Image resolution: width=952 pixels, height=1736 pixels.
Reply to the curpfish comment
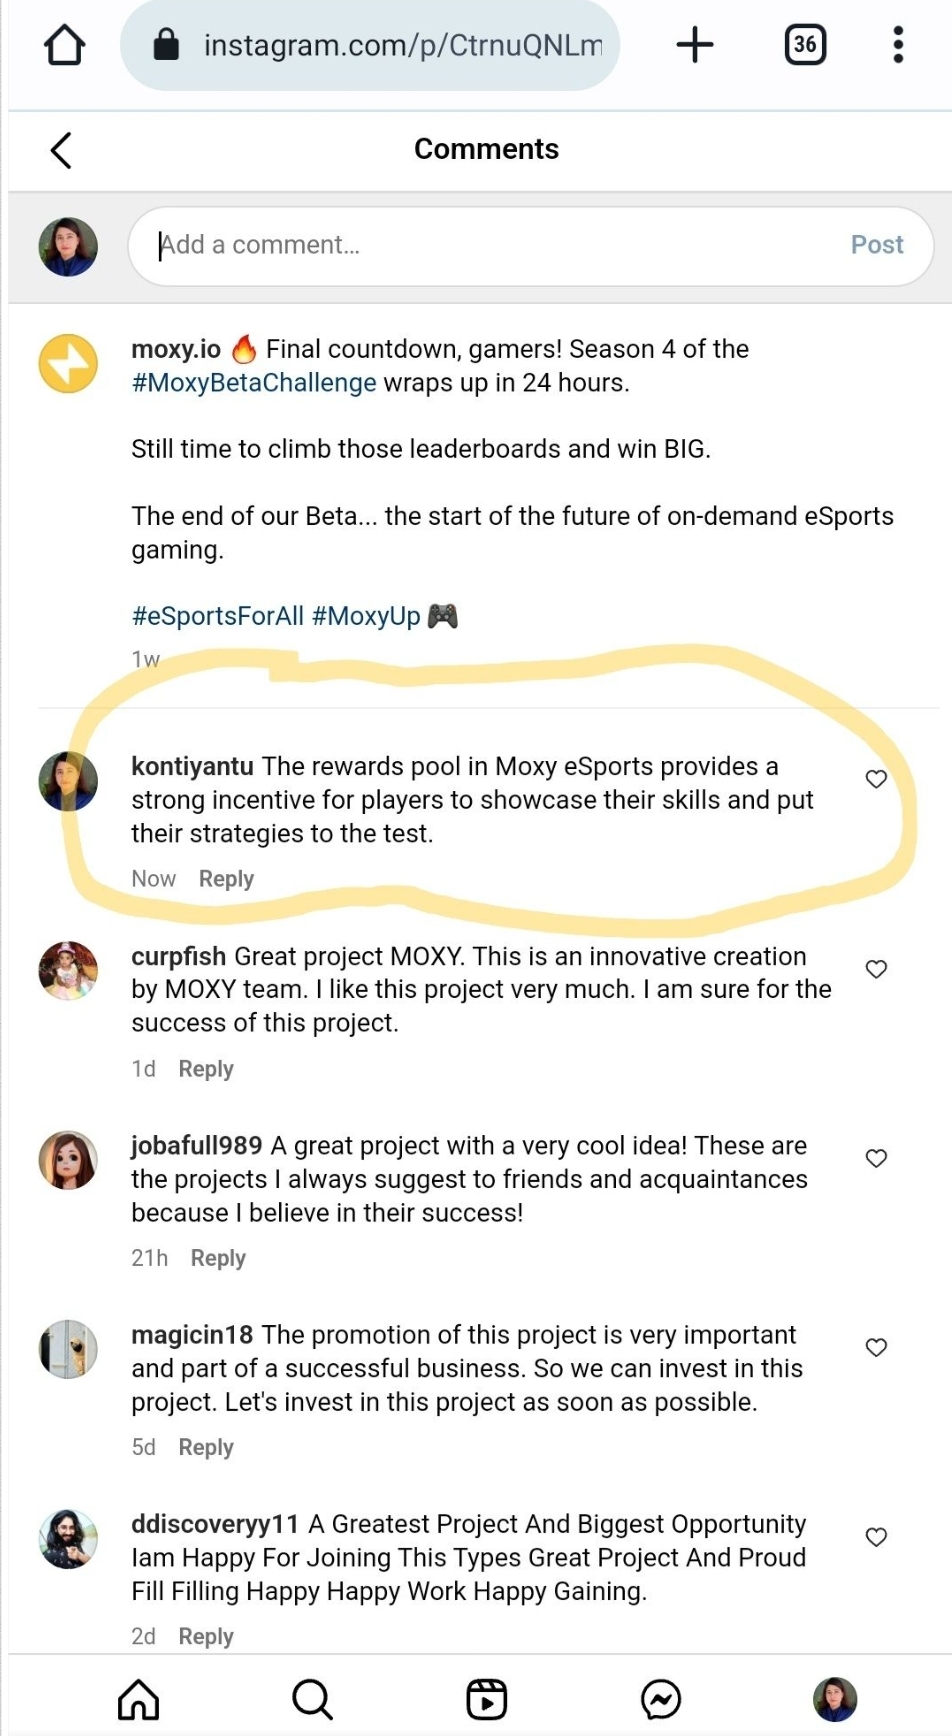[x=206, y=1069]
